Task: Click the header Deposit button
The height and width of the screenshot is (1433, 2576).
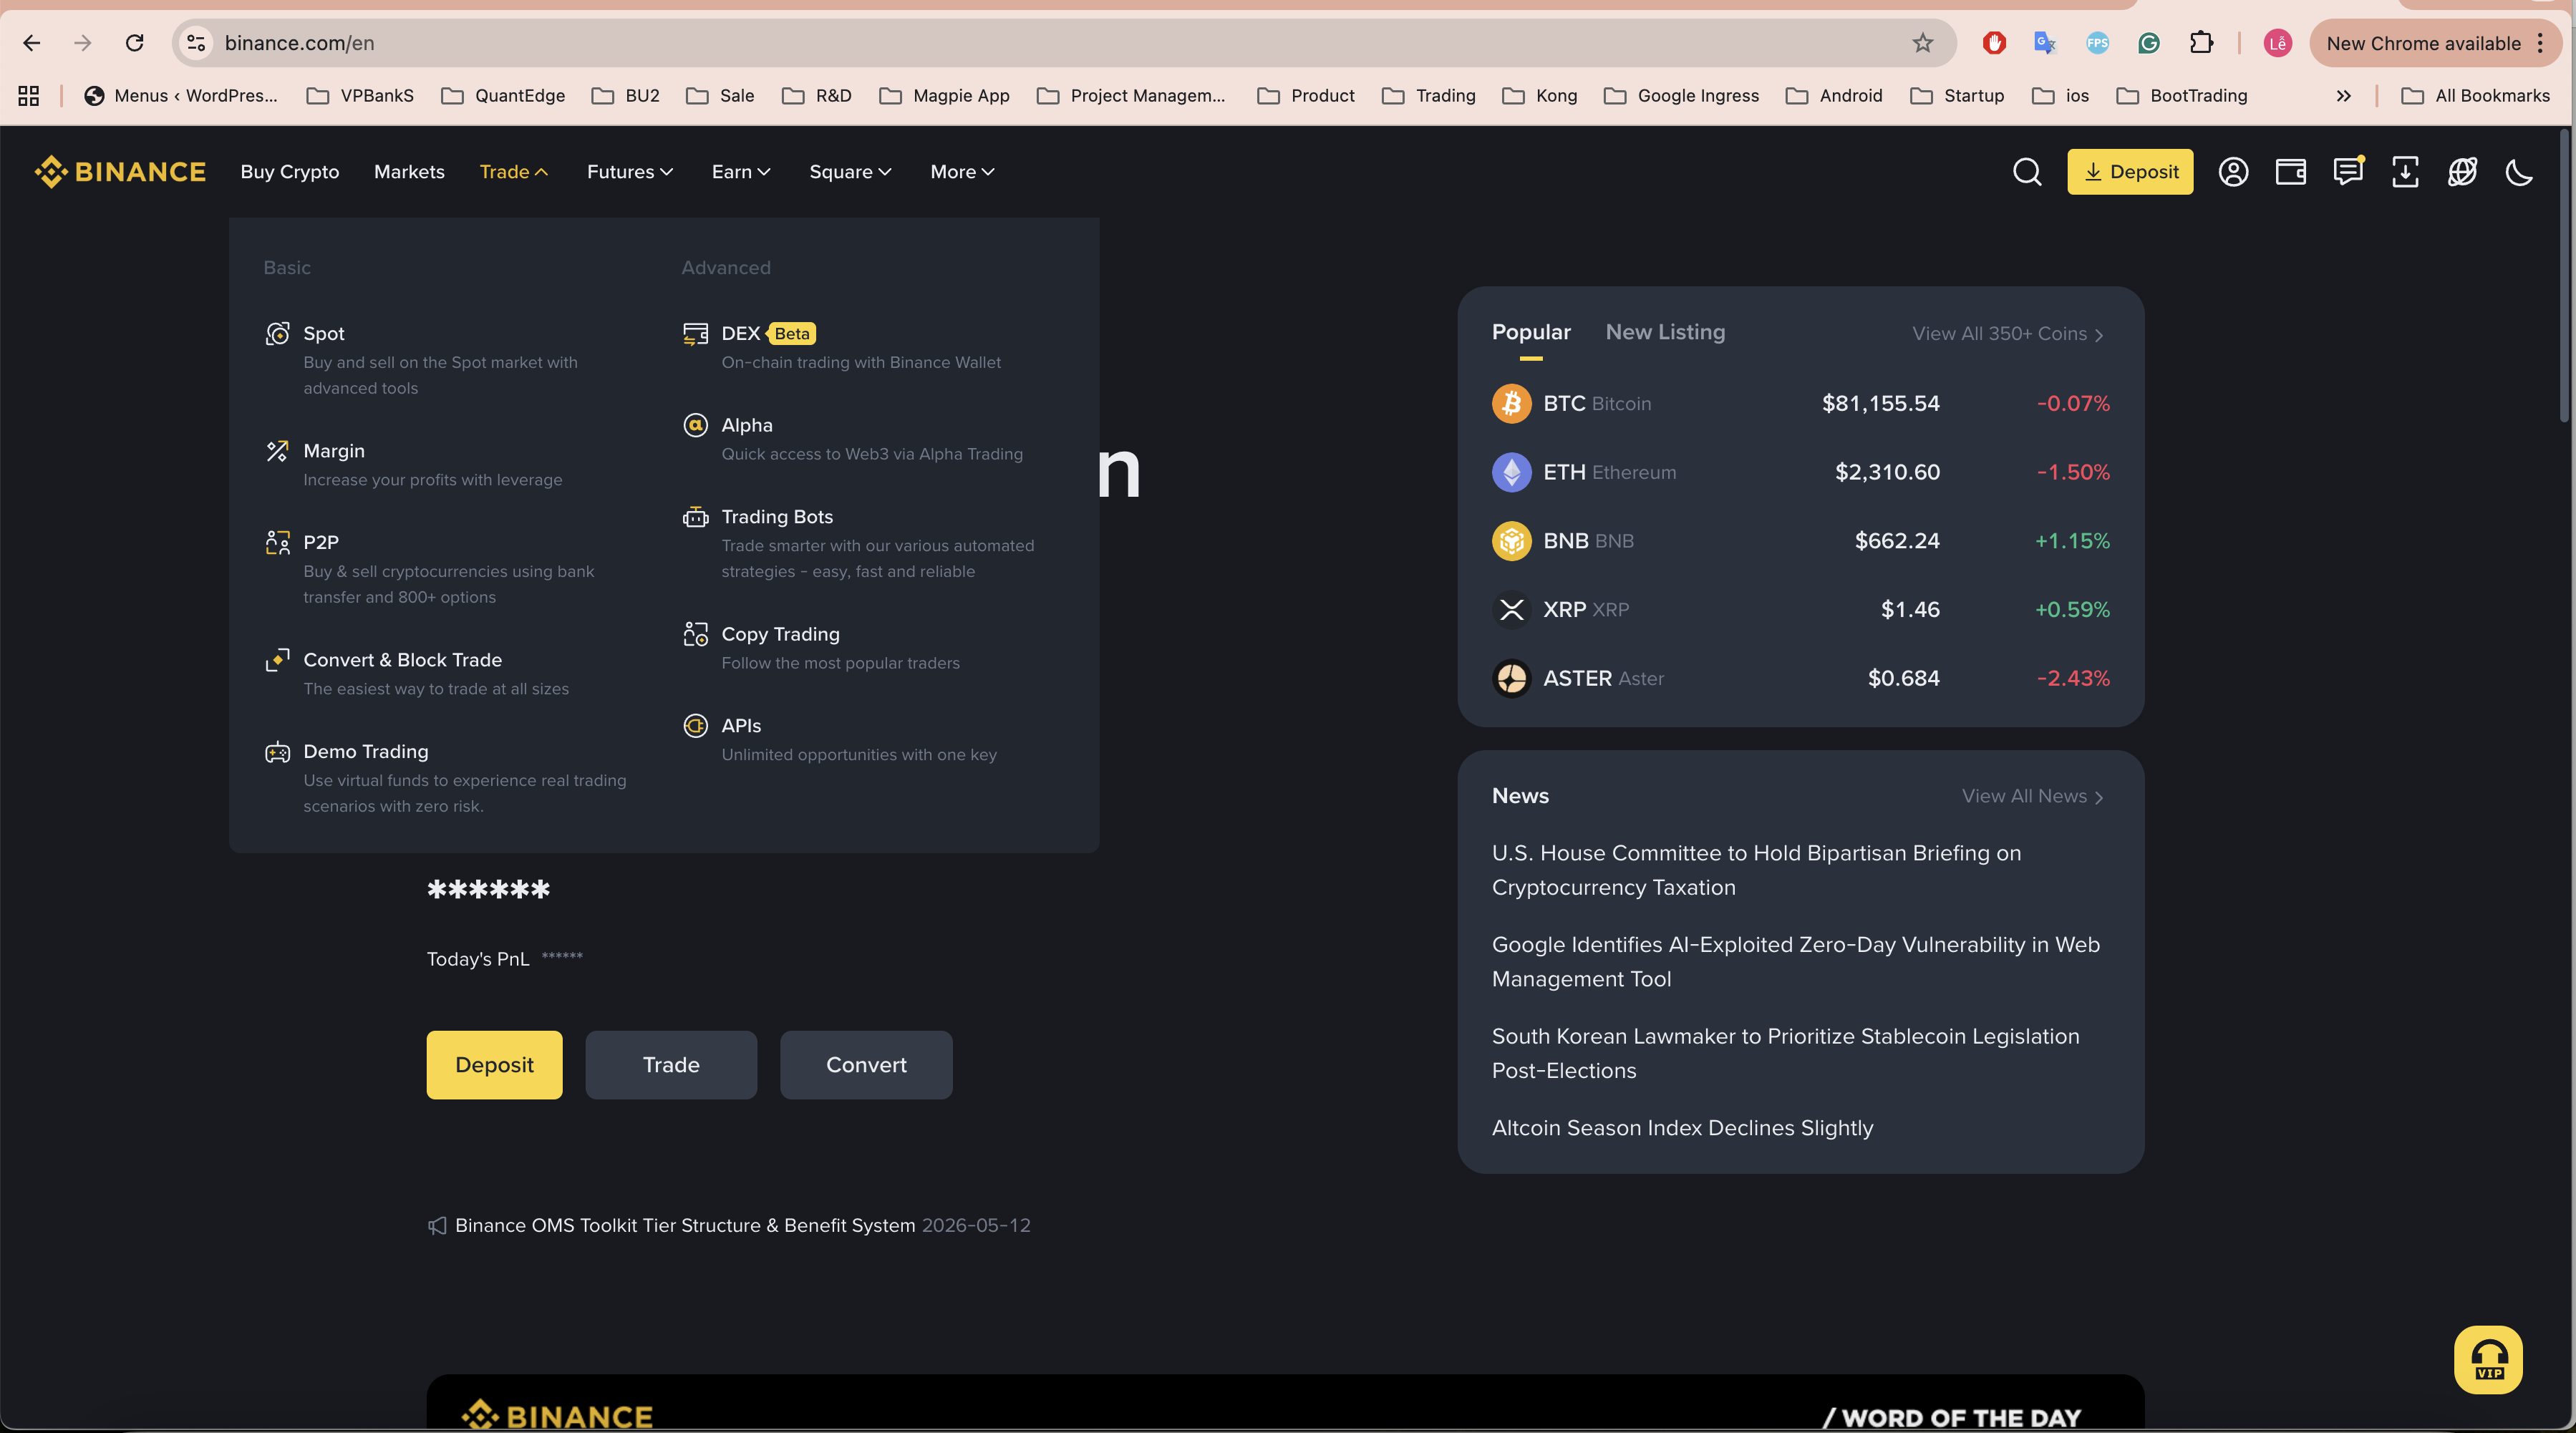Action: 2130,172
